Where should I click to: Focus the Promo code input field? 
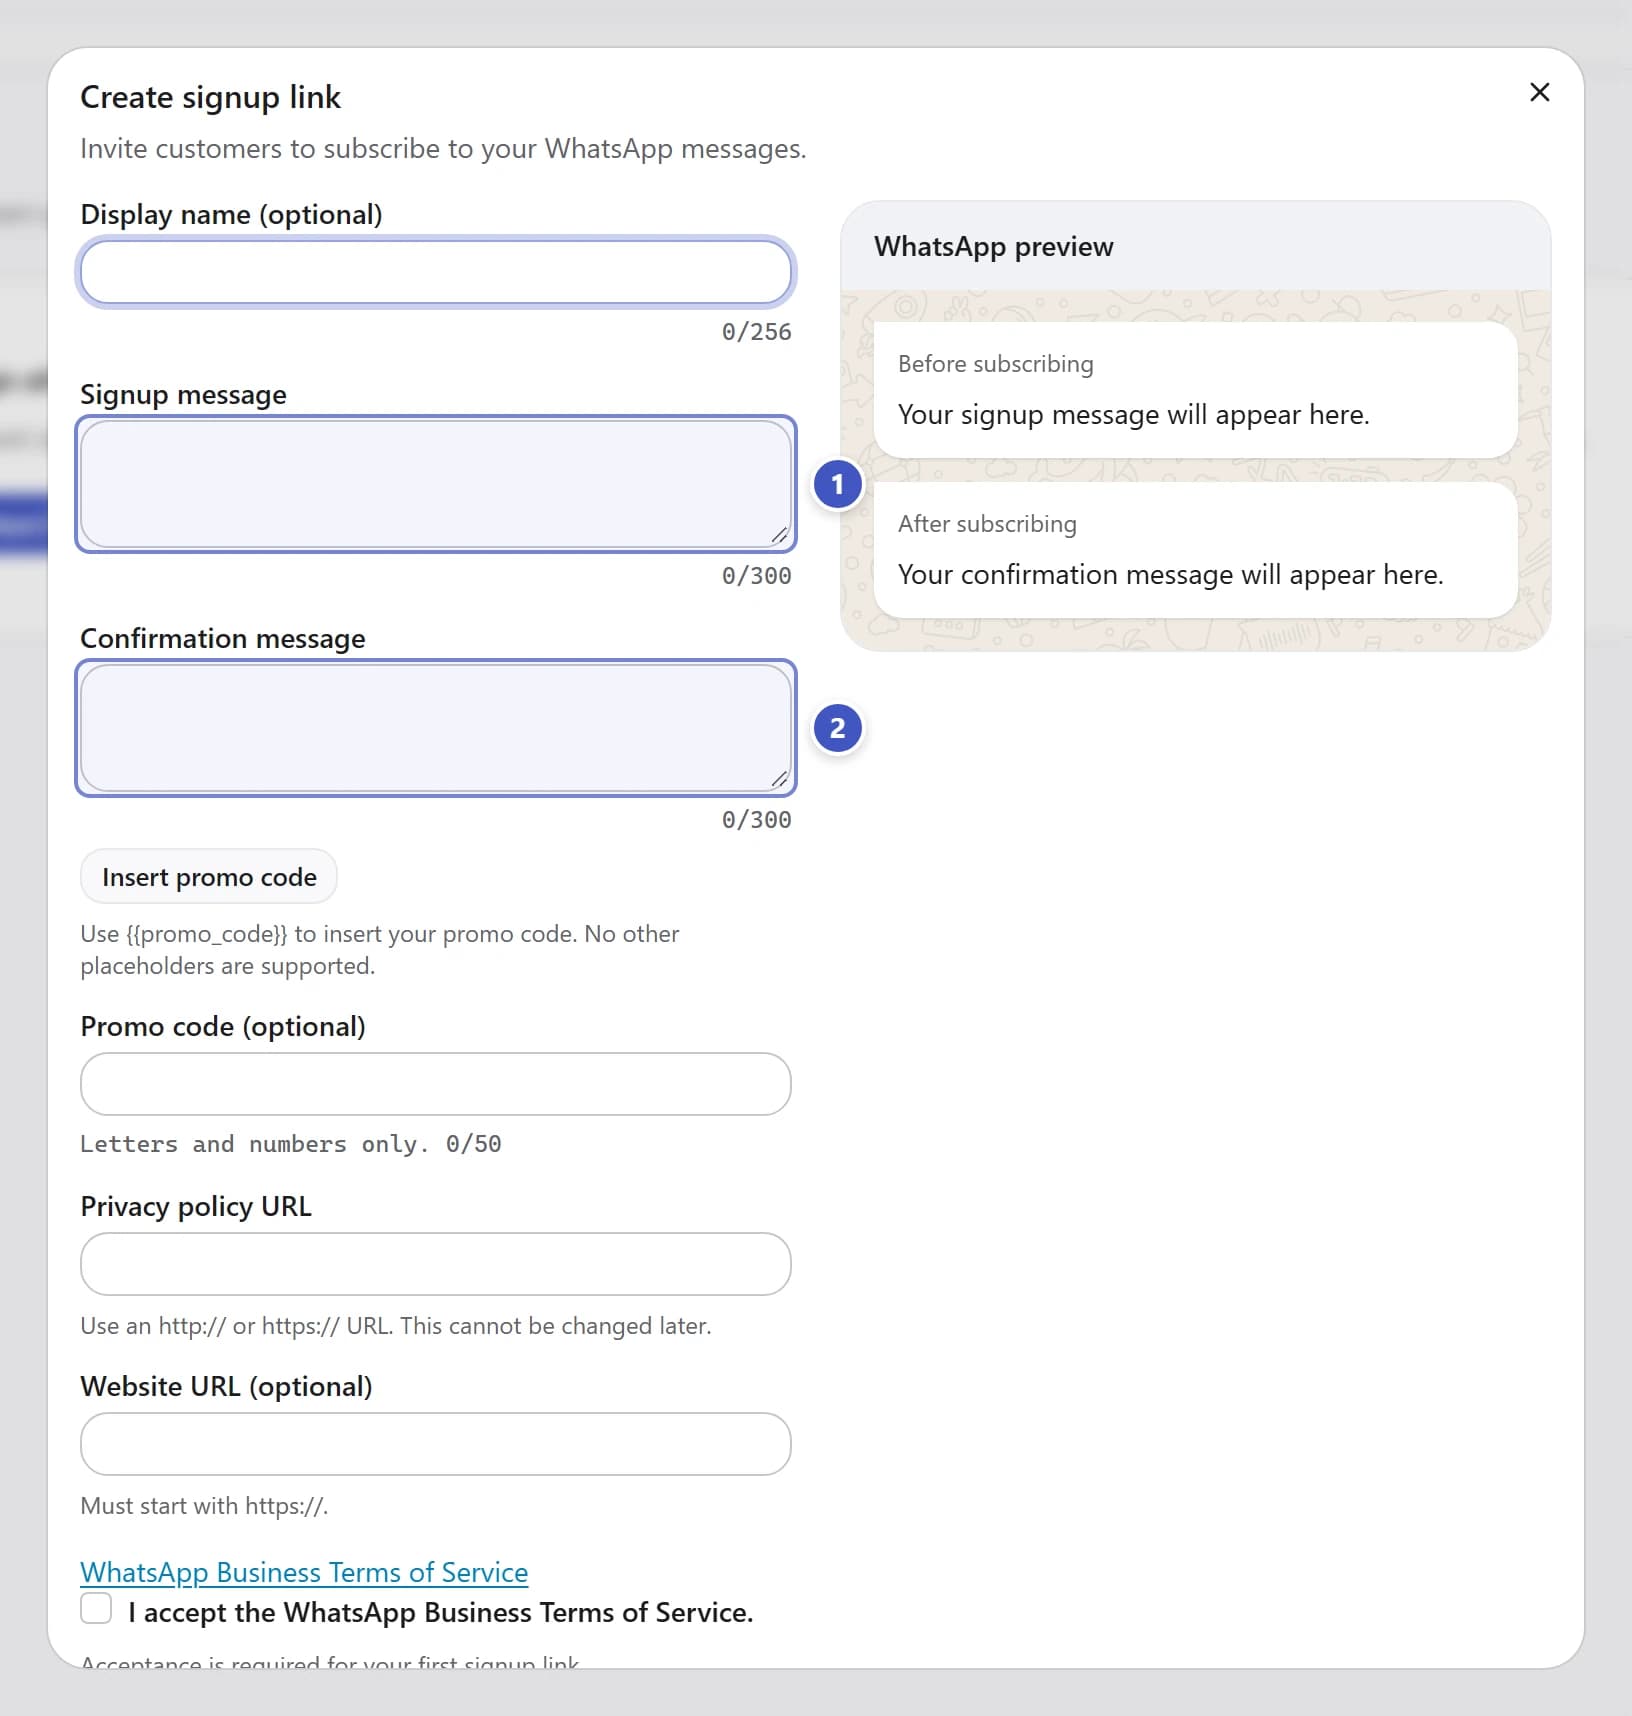[436, 1084]
